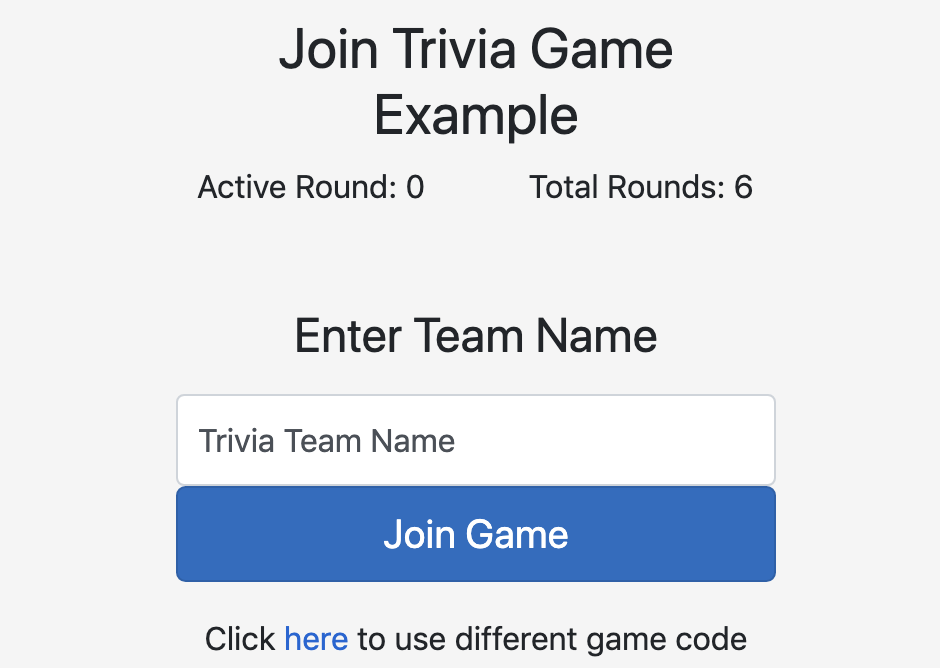Click the words 'Active Round' in the status row

pyautogui.click(x=297, y=187)
